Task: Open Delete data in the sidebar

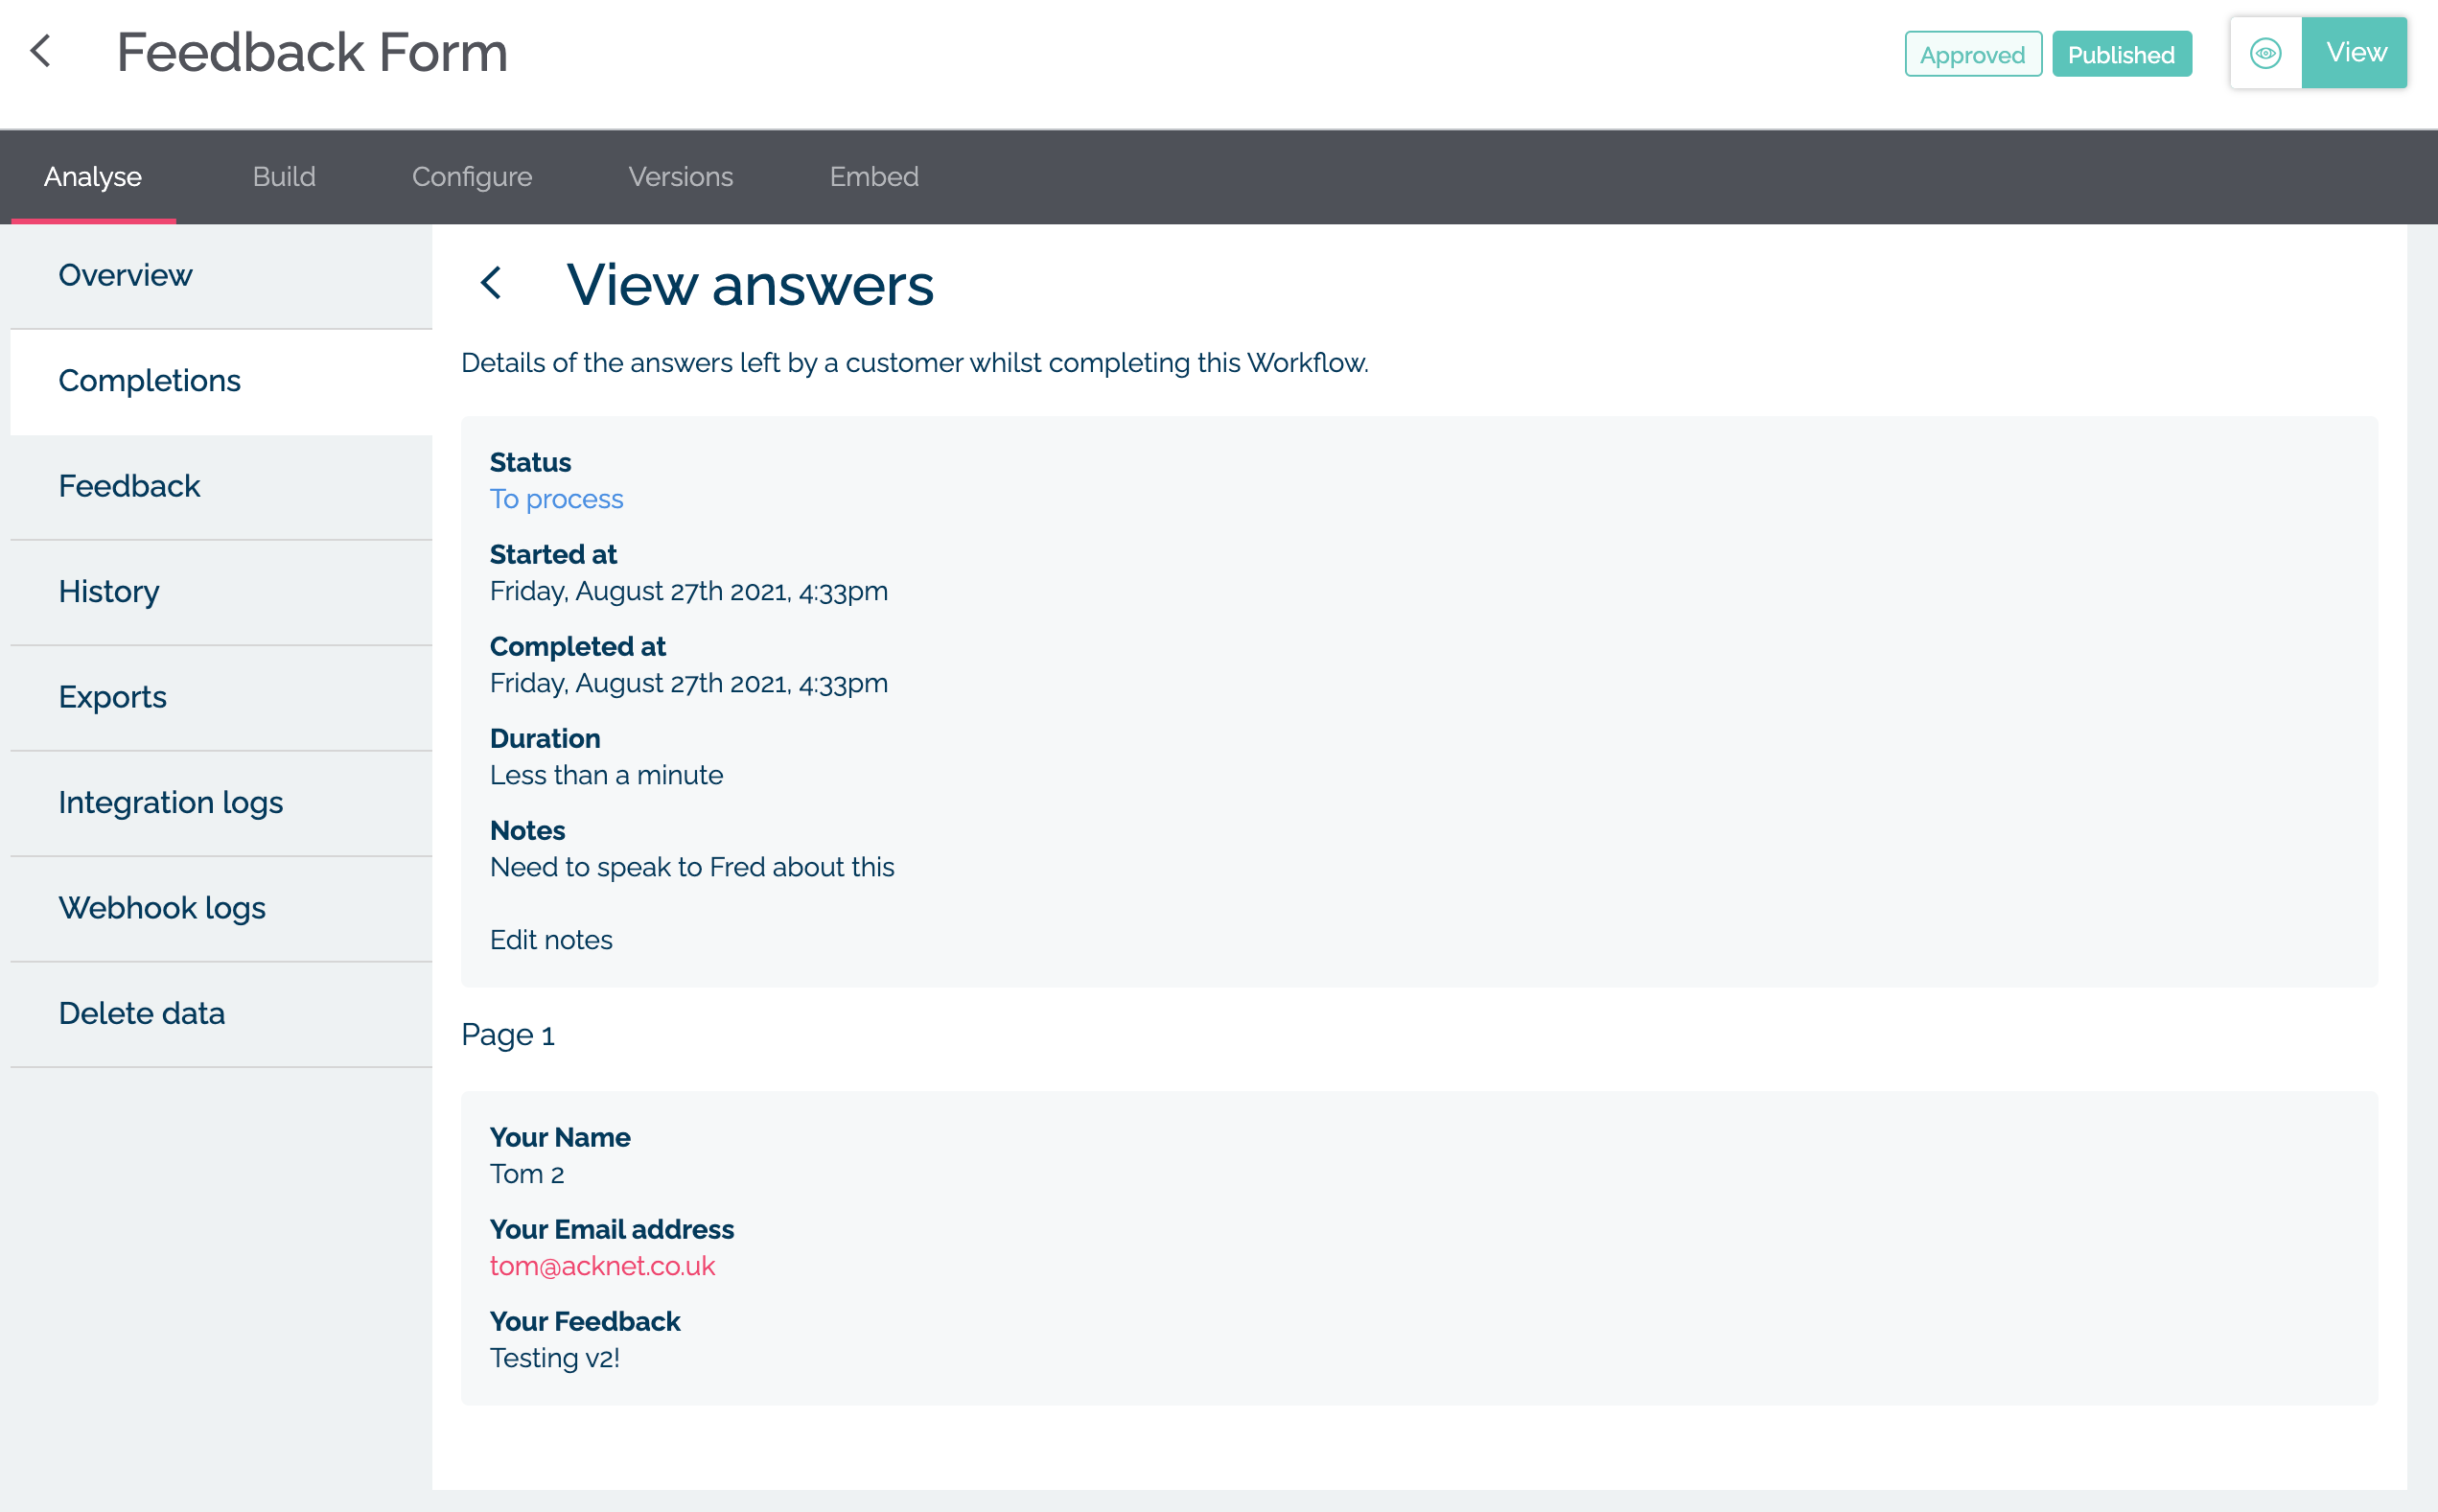Action: click(221, 1014)
